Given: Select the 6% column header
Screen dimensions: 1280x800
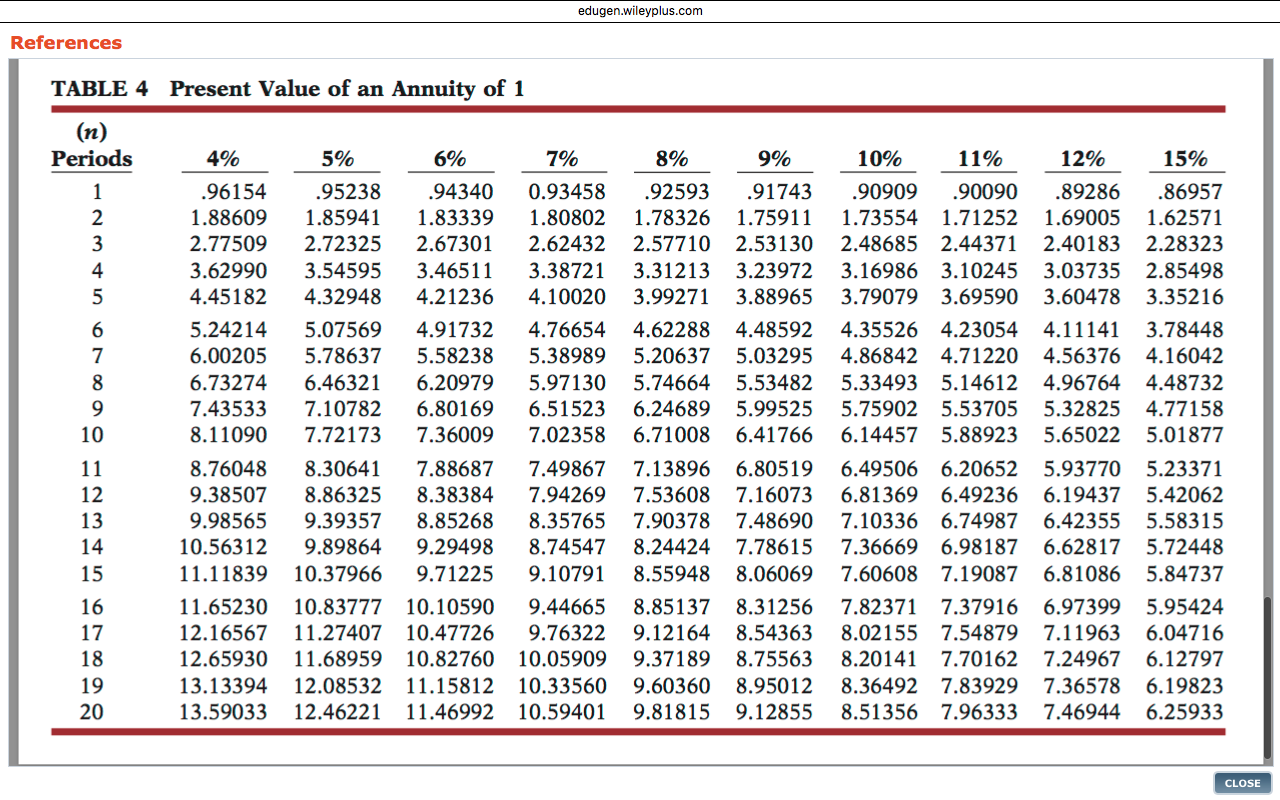Looking at the screenshot, I should [450, 158].
